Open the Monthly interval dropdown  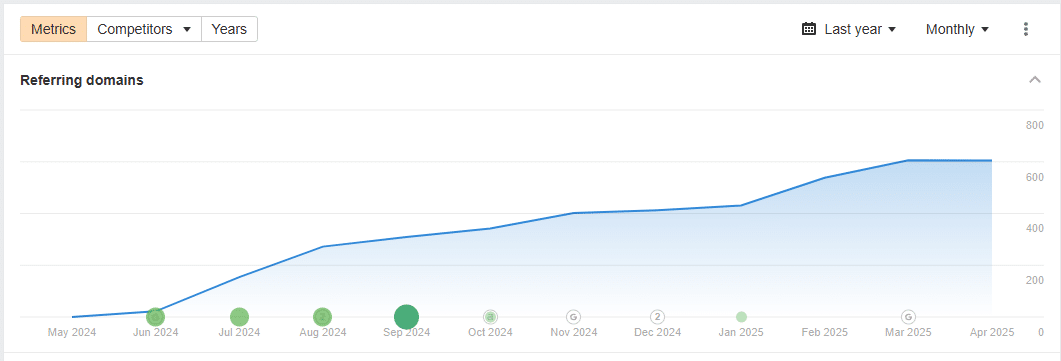tap(957, 29)
